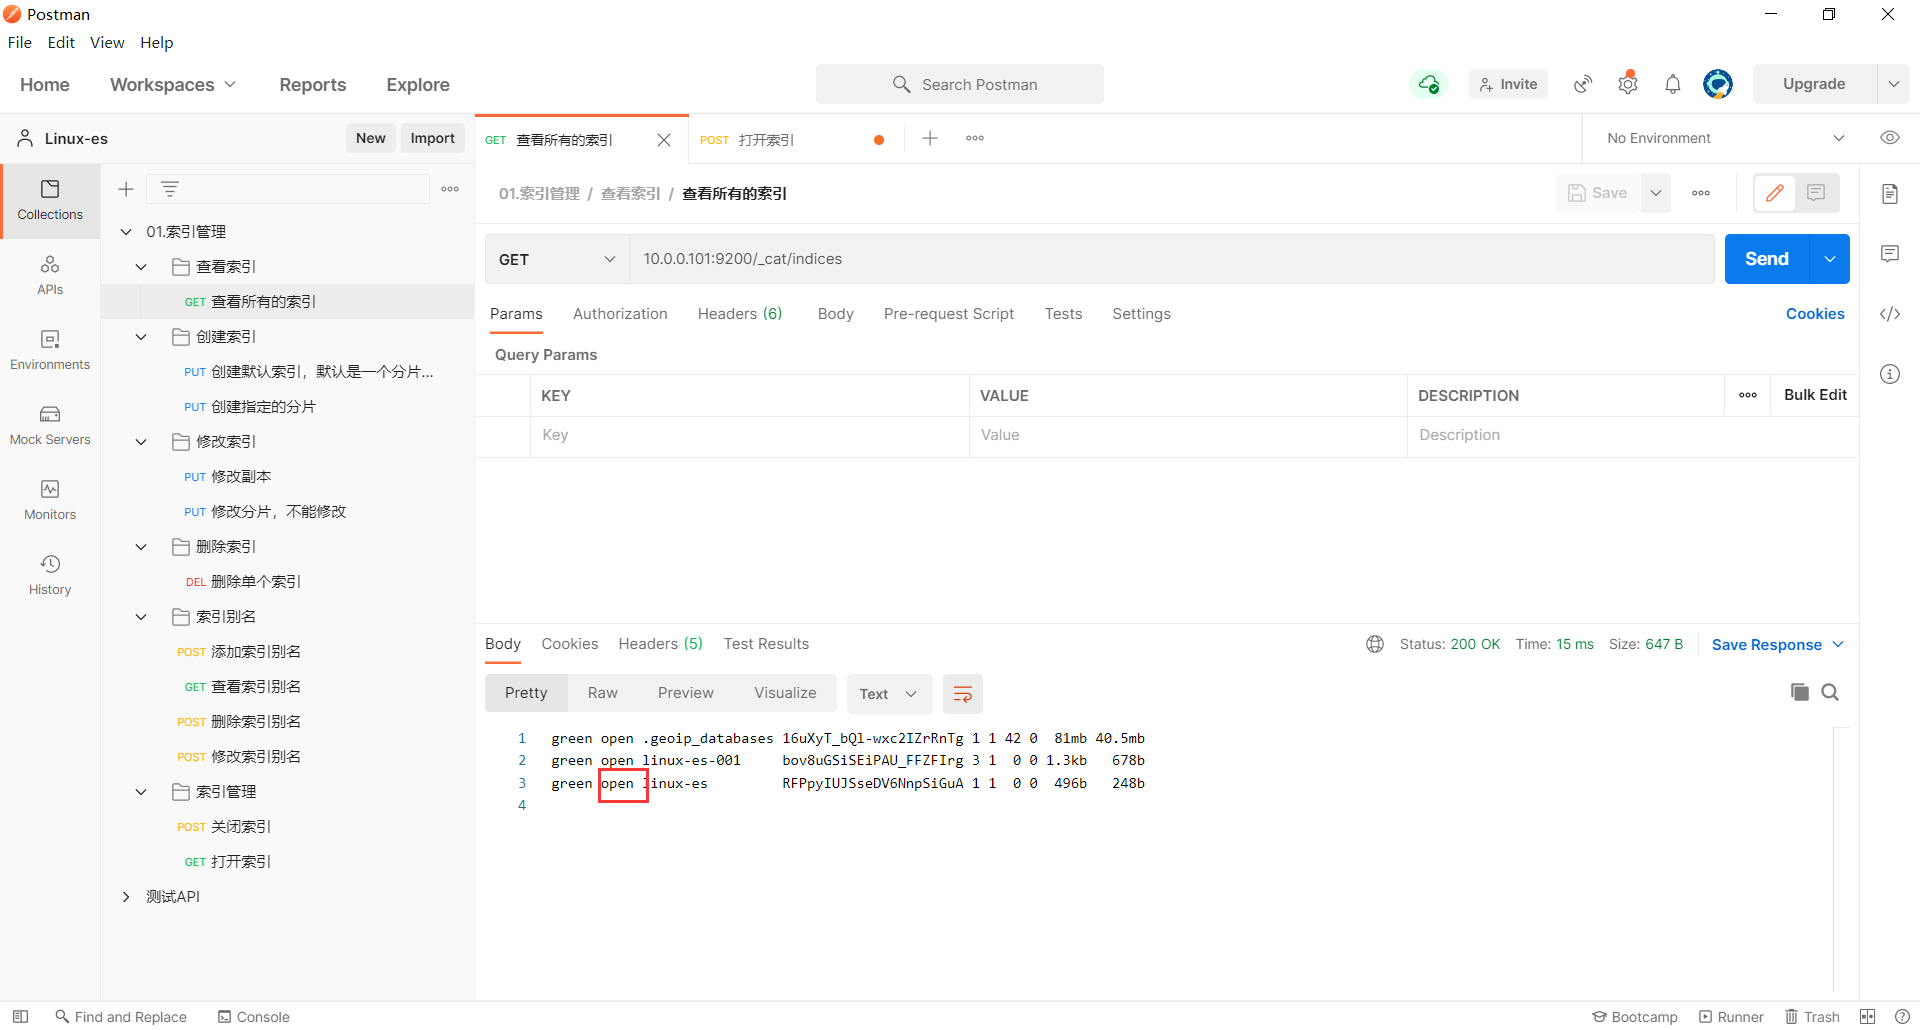1920x1030 pixels.
Task: Open collections sidebar more options dots
Action: point(450,189)
